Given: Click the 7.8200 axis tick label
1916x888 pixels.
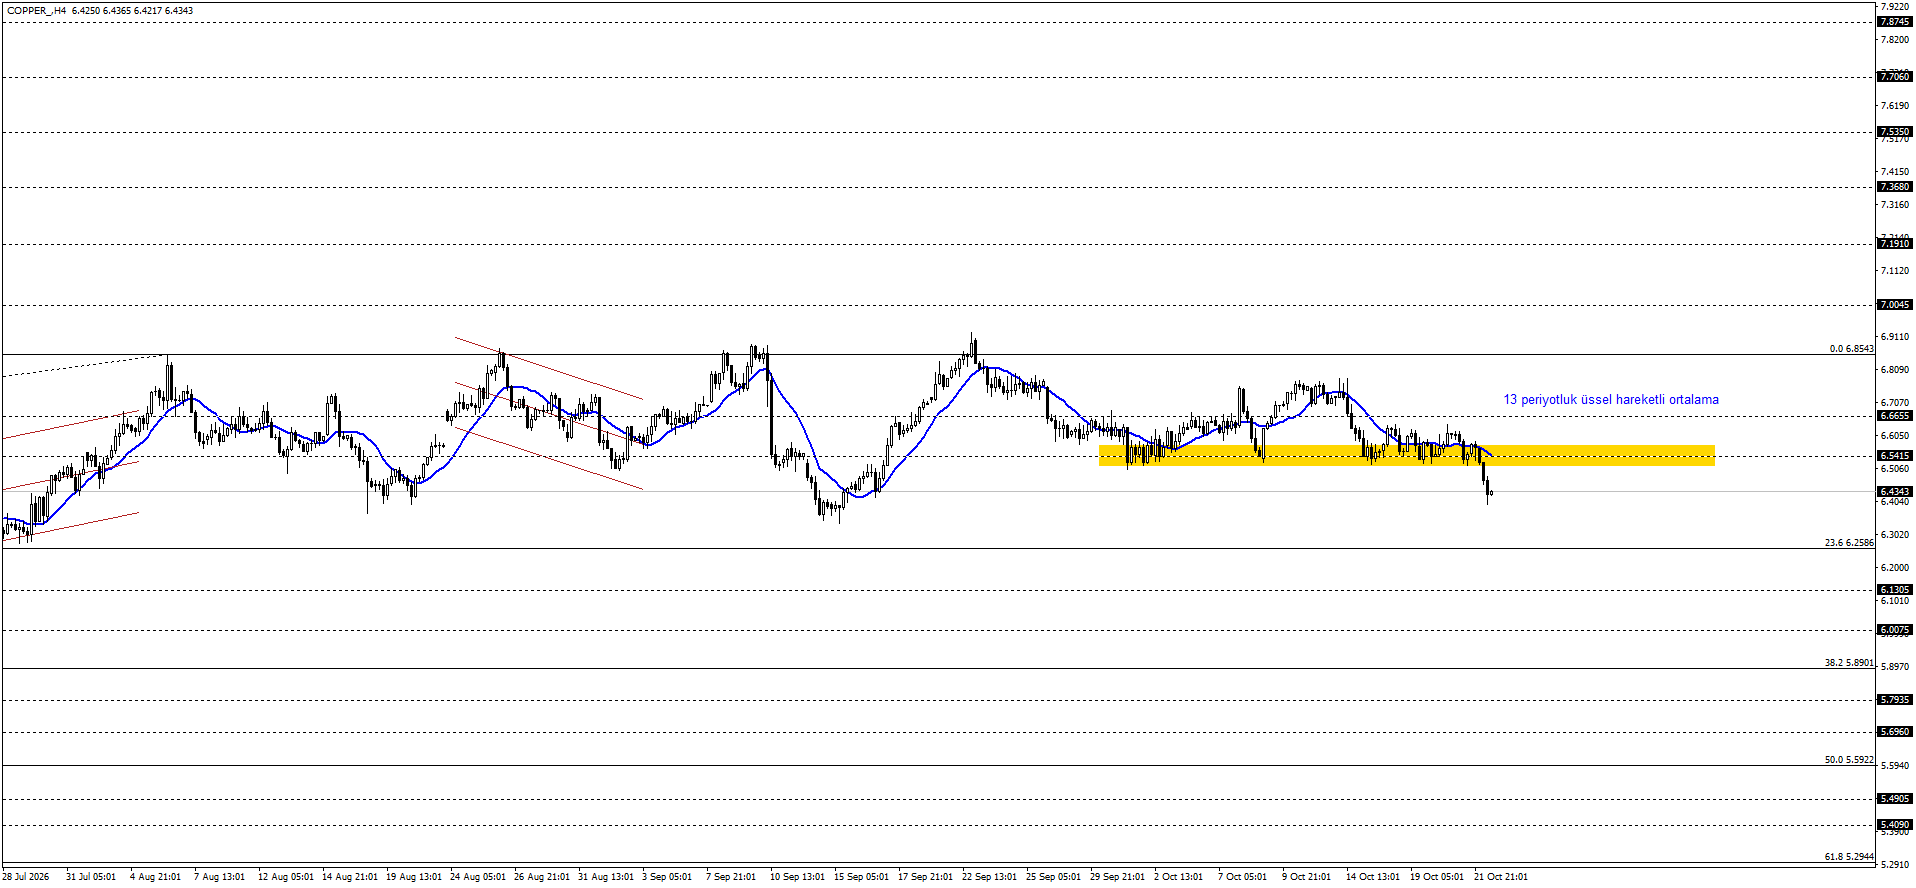Looking at the screenshot, I should click(x=1896, y=40).
